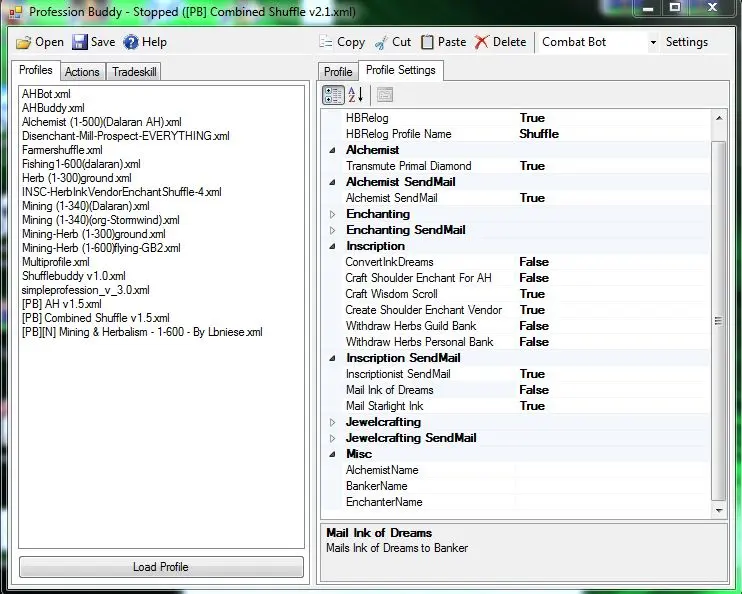
Task: Click the Copy icon in toolbar
Action: pyautogui.click(x=325, y=42)
